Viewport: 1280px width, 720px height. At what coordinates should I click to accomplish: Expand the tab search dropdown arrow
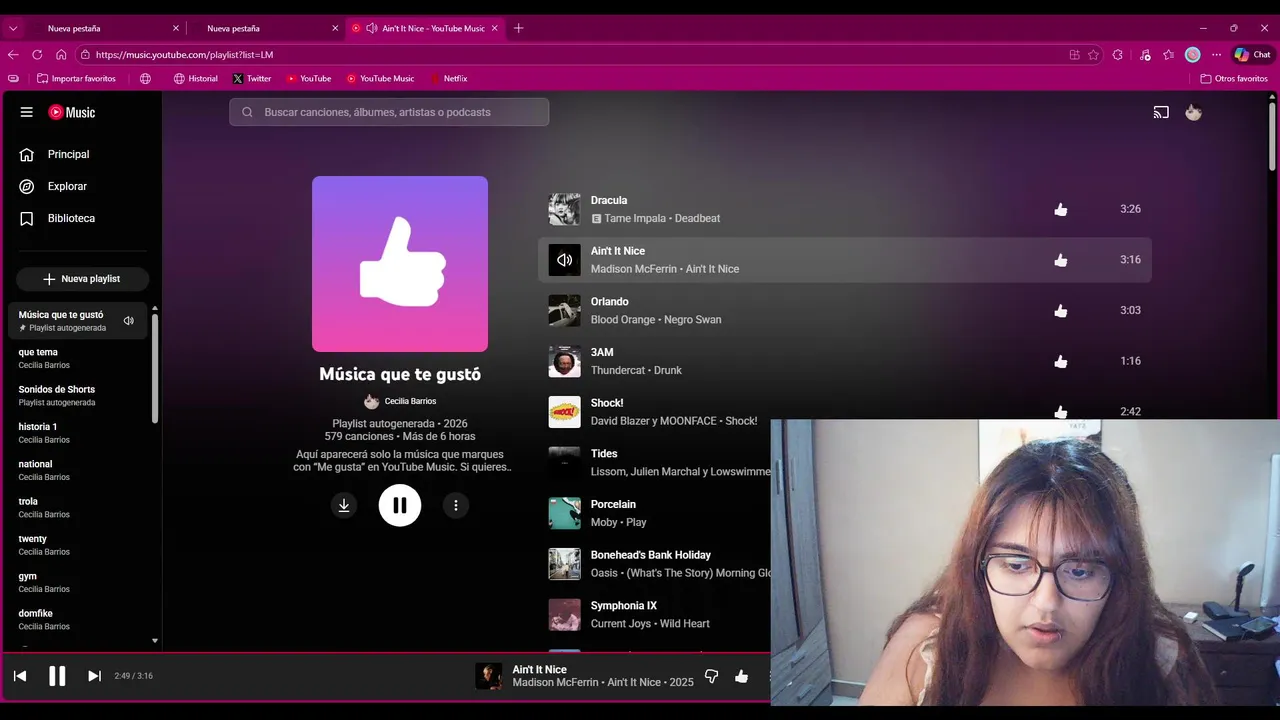coord(13,28)
